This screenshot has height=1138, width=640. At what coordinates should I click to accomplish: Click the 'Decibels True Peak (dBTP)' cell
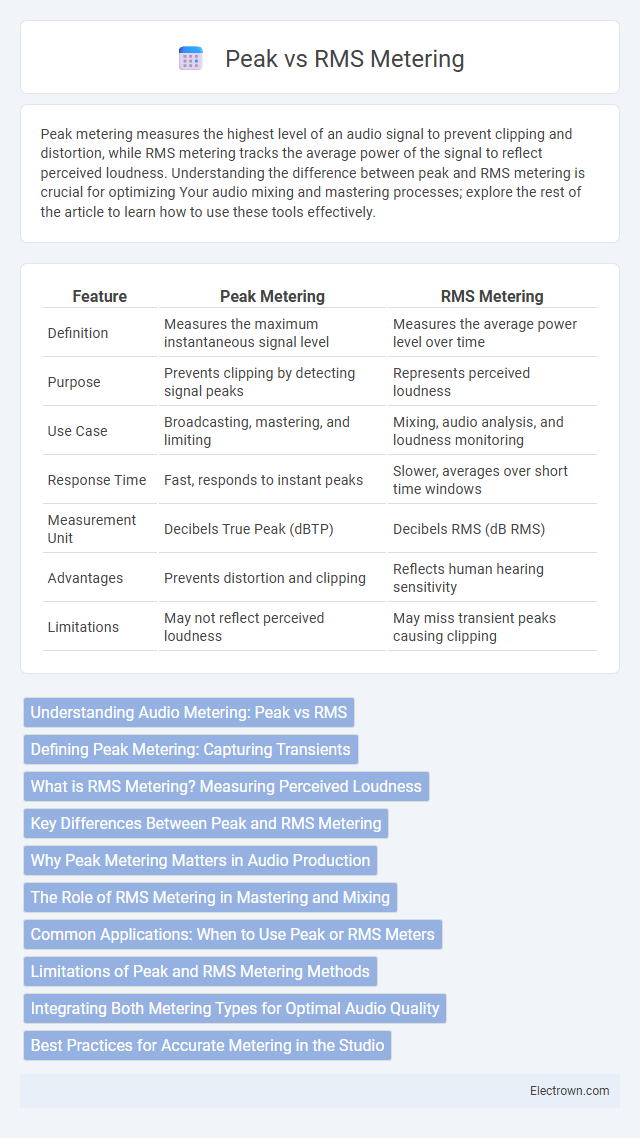(x=247, y=529)
